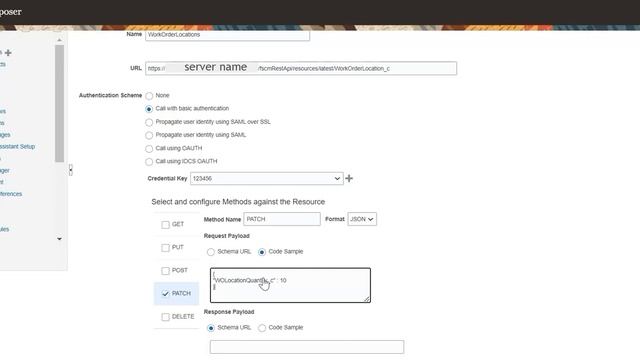This screenshot has height=360, width=640.
Task: Click the plus icon in left sidebar
Action: (8, 52)
